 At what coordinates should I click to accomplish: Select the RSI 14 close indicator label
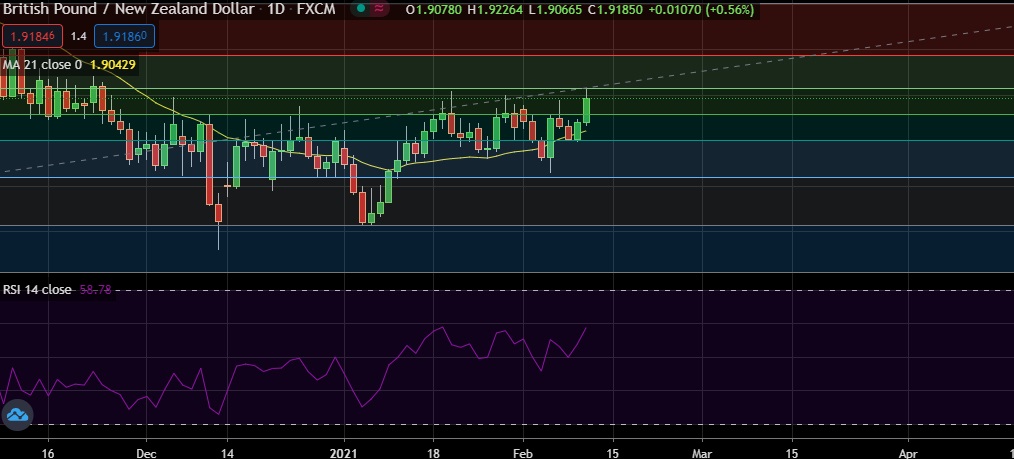click(37, 290)
